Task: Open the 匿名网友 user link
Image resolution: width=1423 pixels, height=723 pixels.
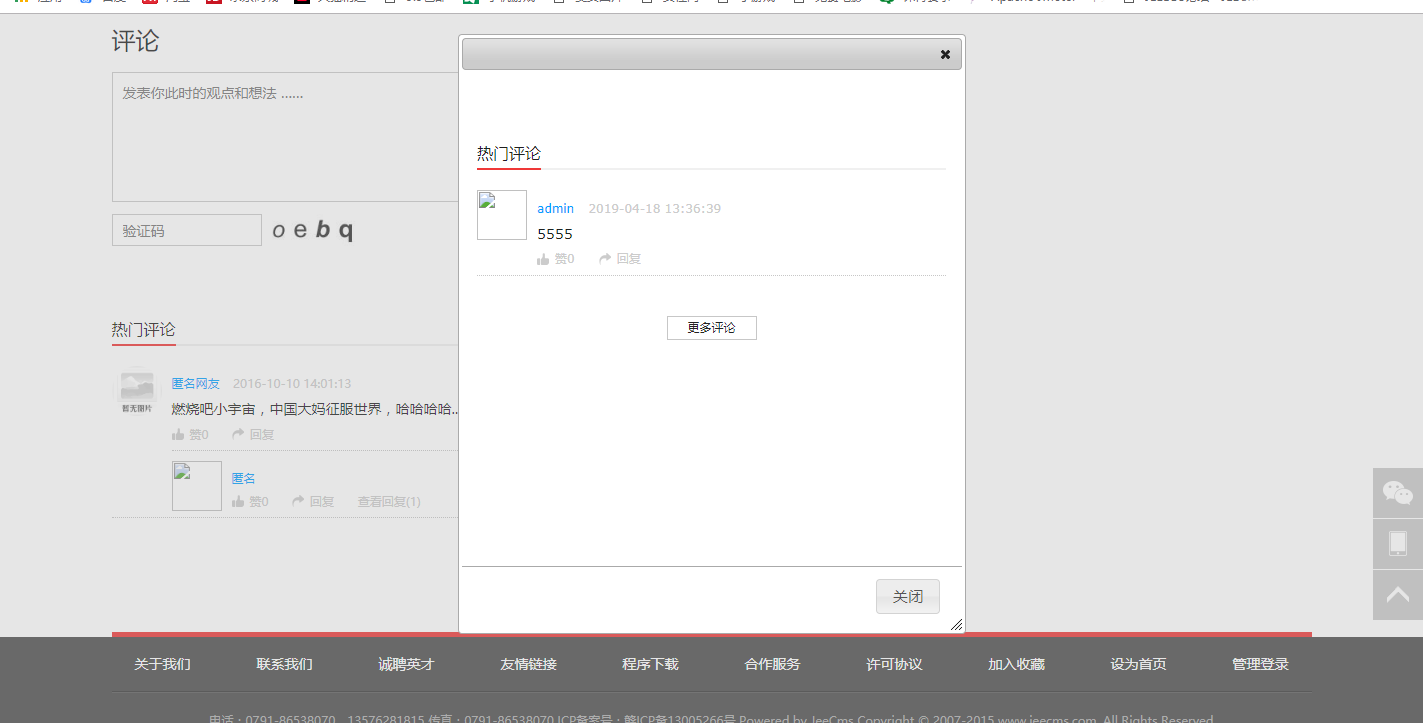Action: coord(196,383)
